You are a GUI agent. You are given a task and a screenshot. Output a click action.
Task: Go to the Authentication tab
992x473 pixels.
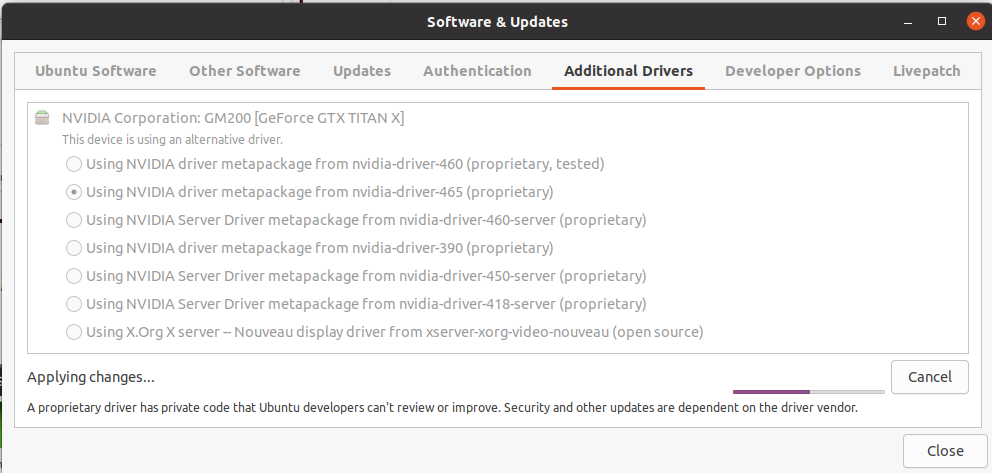pyautogui.click(x=477, y=71)
